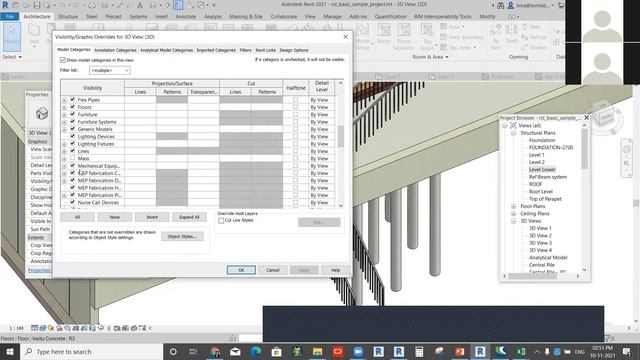Open Microsoft Edge from the taskbar

point(256,351)
